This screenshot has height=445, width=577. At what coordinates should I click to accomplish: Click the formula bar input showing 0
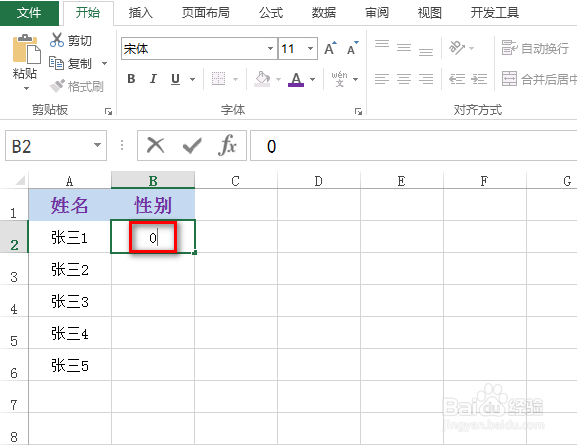[x=414, y=145]
